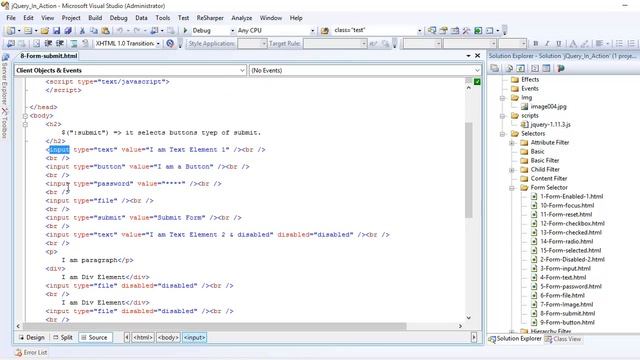640x360 pixels.
Task: Click the Cut scissors icon
Action: tap(82, 31)
